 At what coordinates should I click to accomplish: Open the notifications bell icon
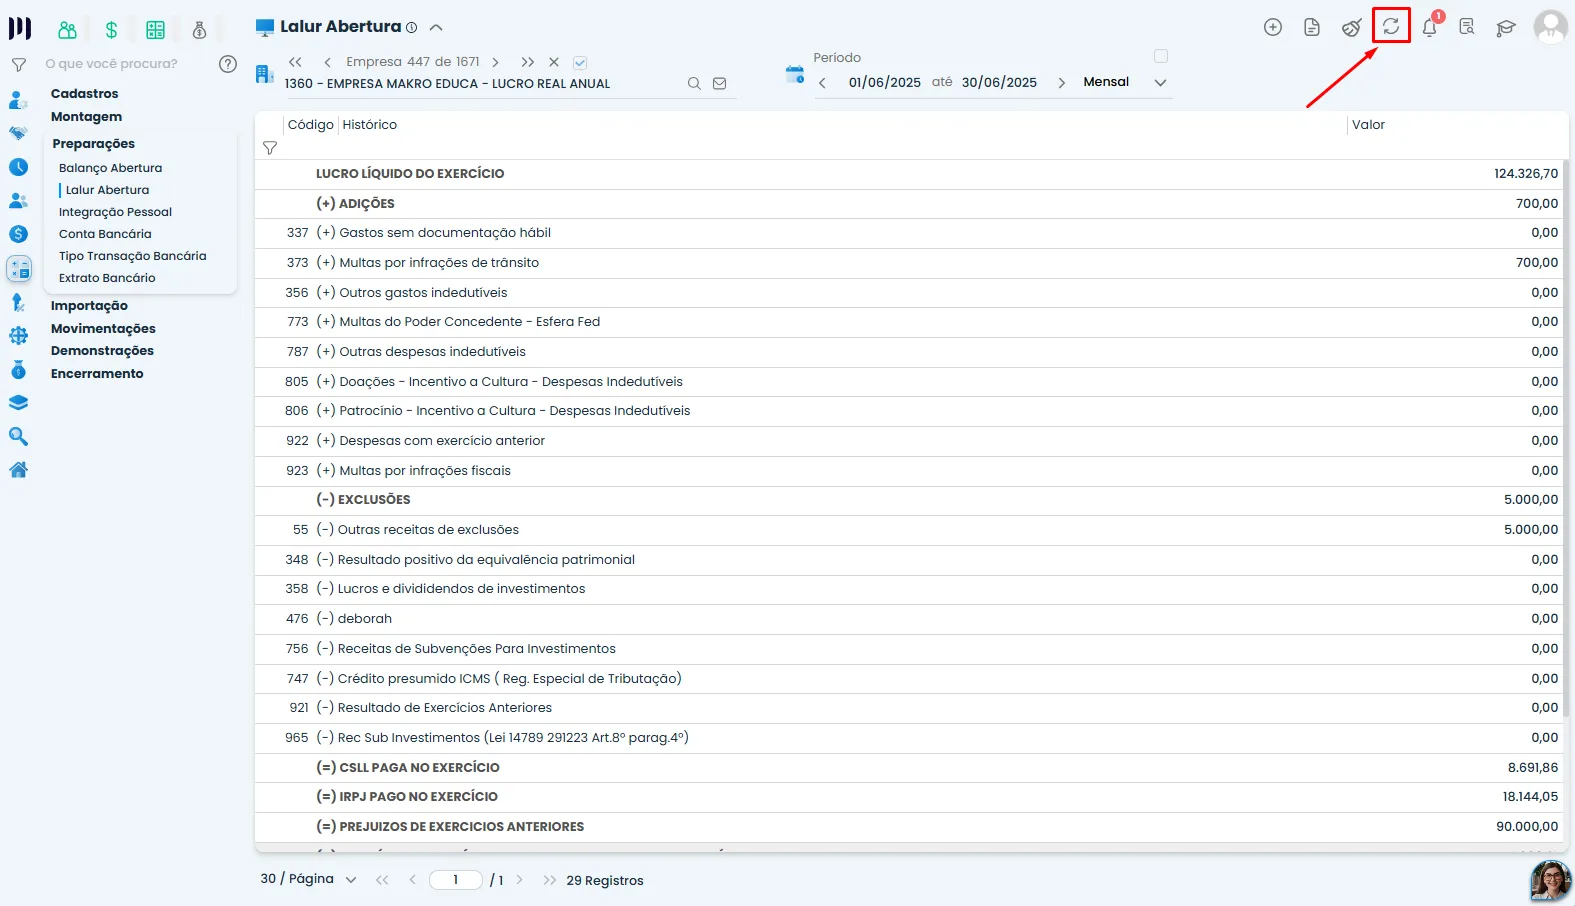click(1429, 28)
